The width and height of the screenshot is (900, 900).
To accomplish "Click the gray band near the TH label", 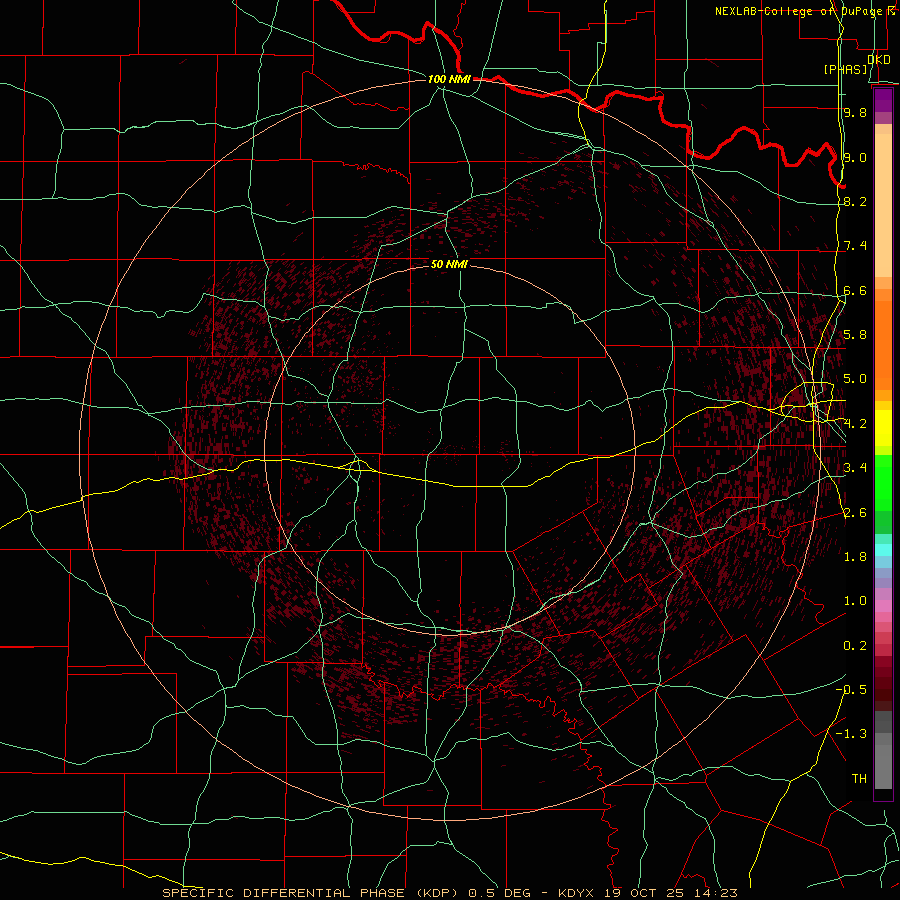I will click(883, 766).
